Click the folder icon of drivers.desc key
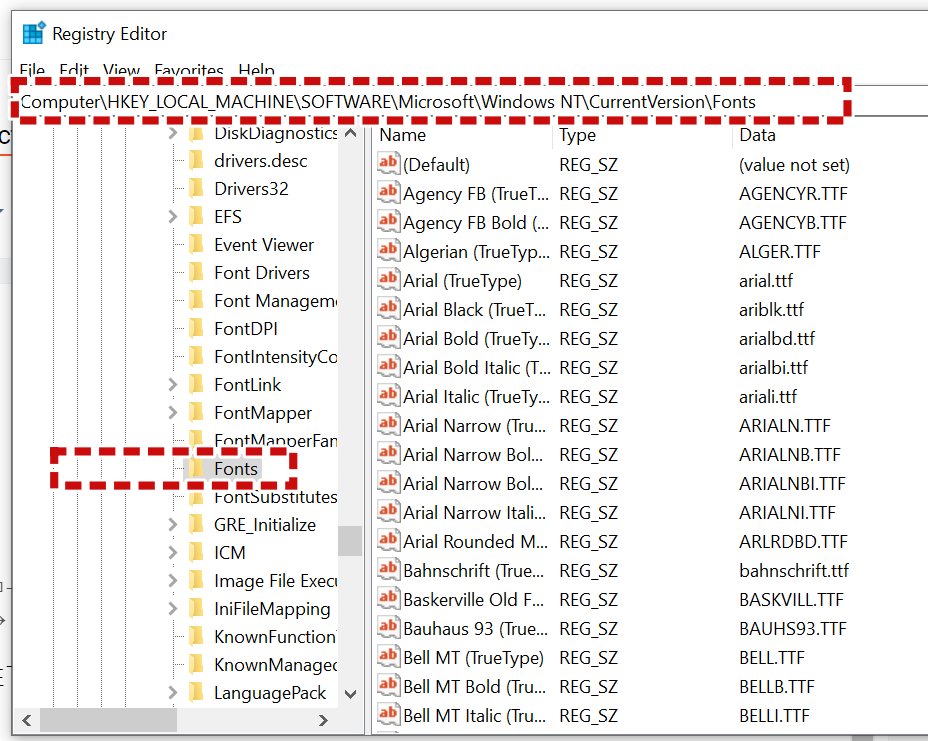928x741 pixels. 196,160
